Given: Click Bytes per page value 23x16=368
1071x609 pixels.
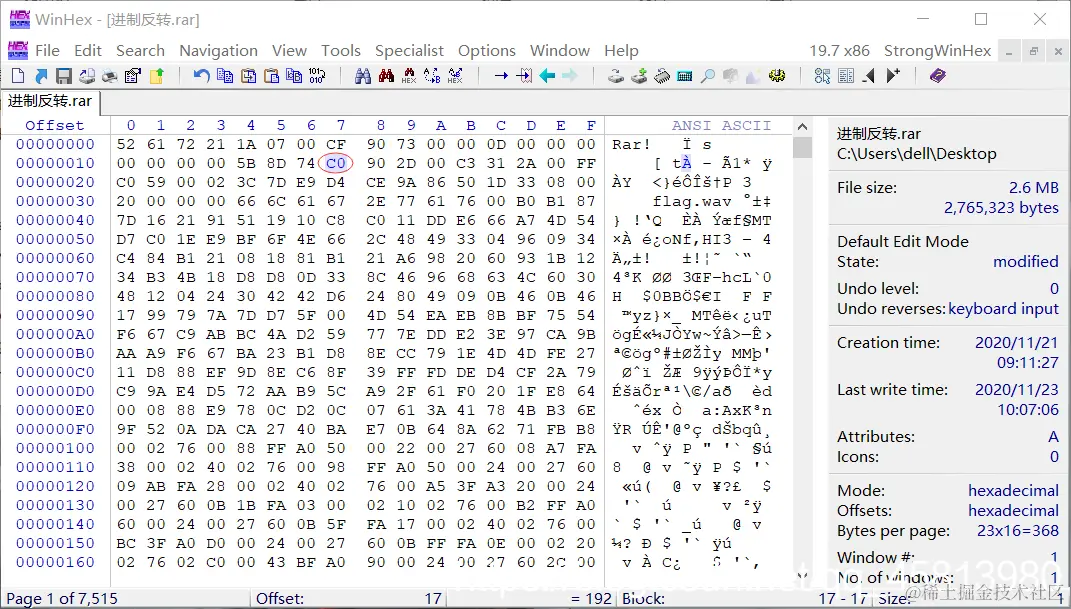Looking at the screenshot, I should (x=1018, y=530).
